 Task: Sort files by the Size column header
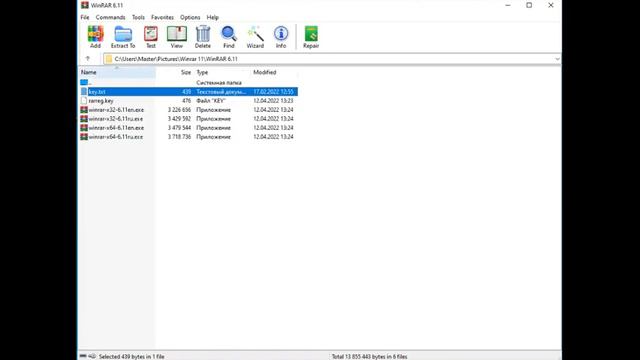(x=174, y=72)
